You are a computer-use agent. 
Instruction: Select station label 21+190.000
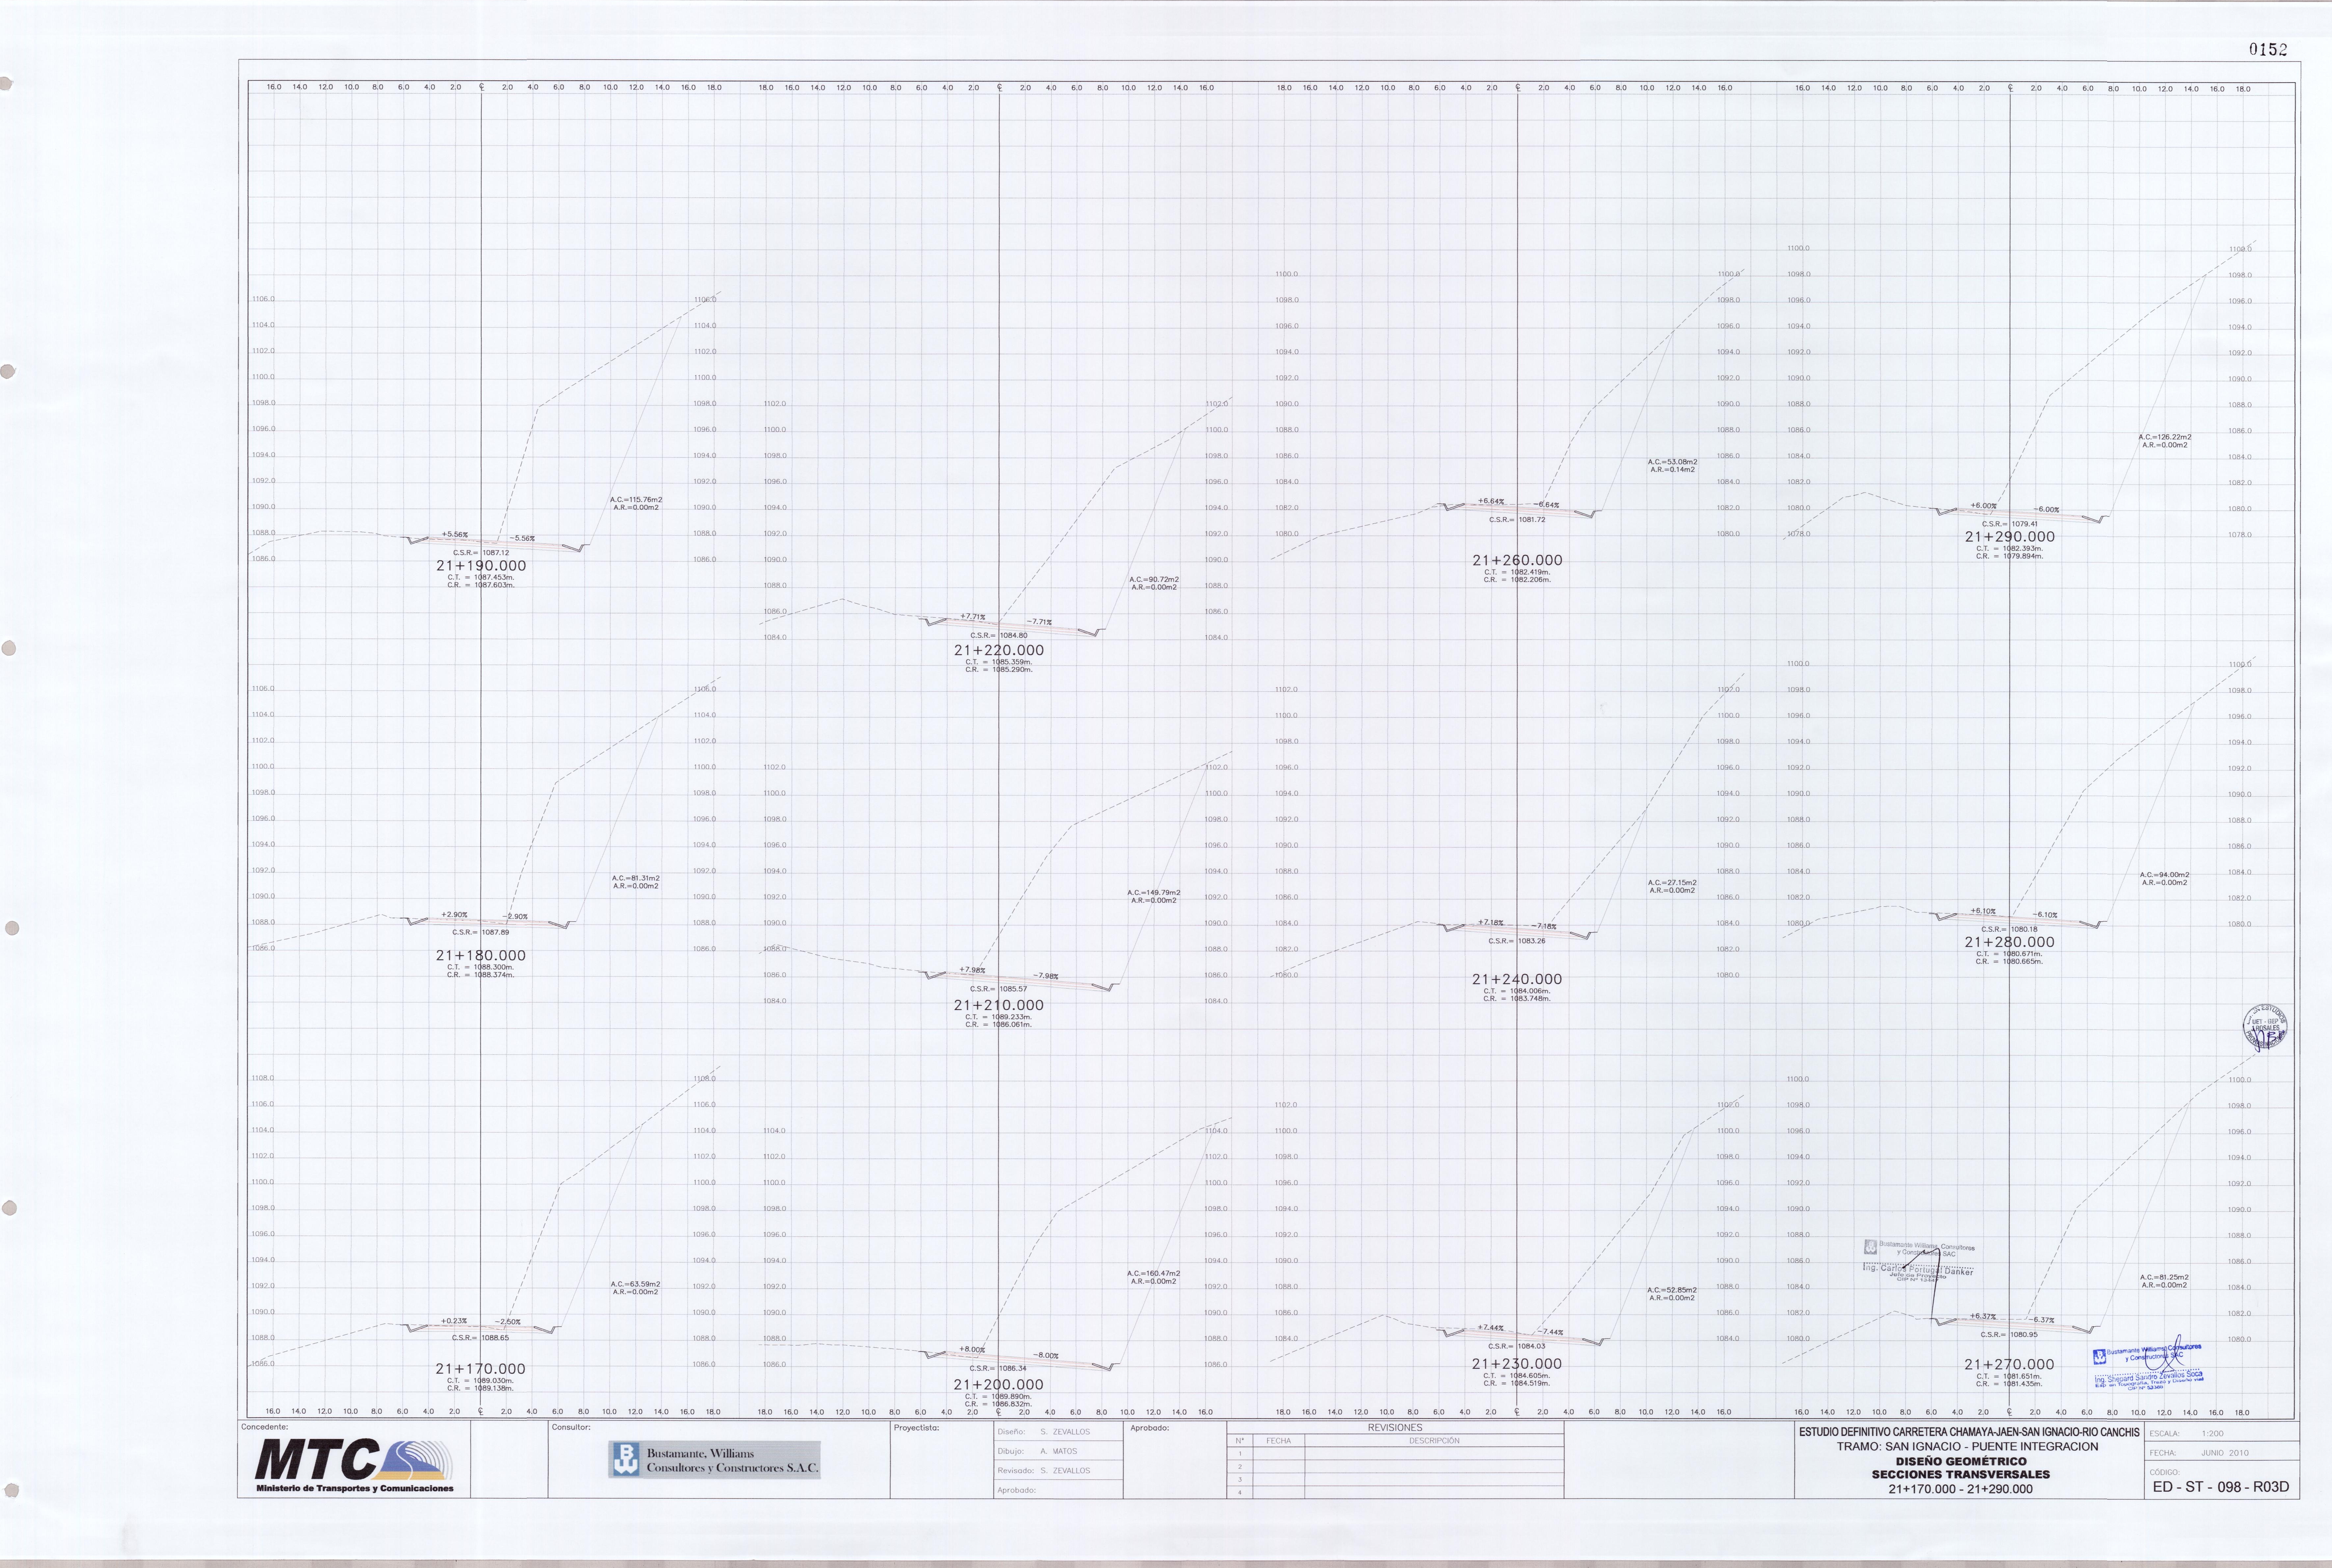[x=481, y=566]
